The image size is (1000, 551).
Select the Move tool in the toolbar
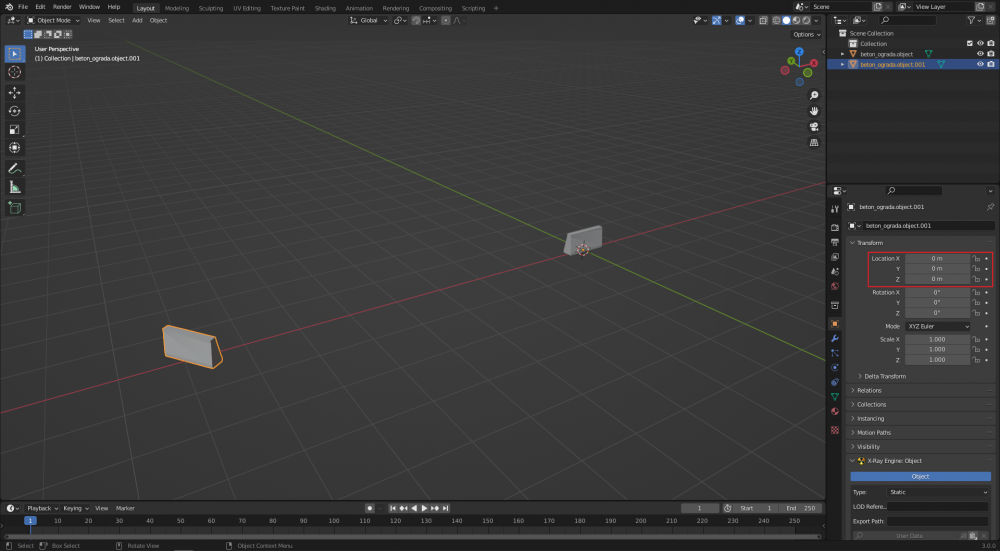pos(15,92)
